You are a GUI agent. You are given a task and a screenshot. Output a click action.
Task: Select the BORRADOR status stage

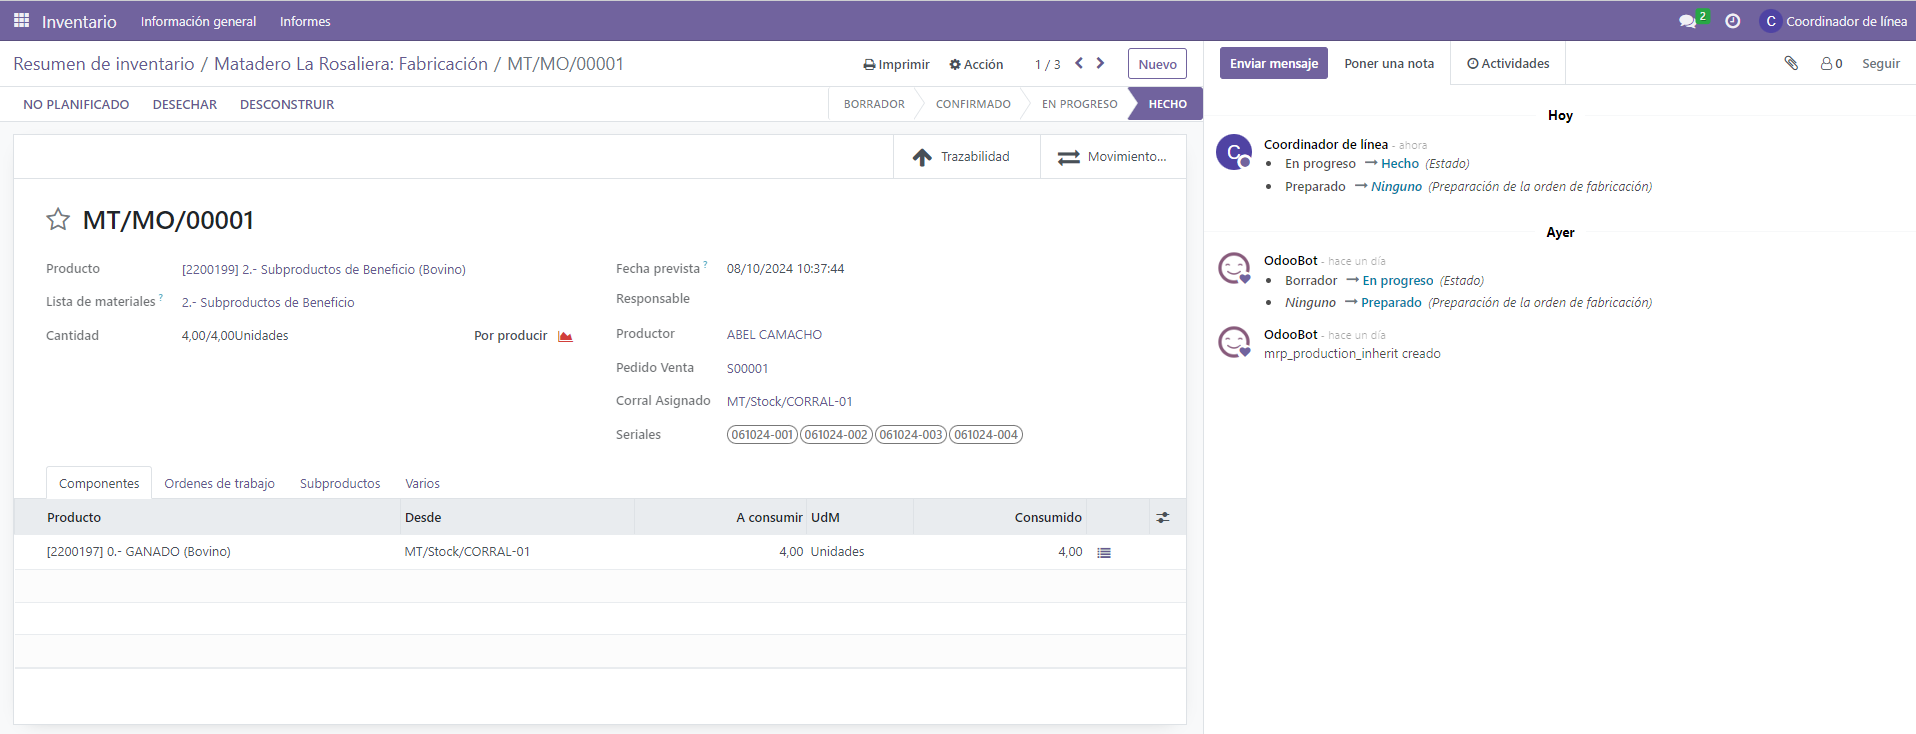[874, 104]
